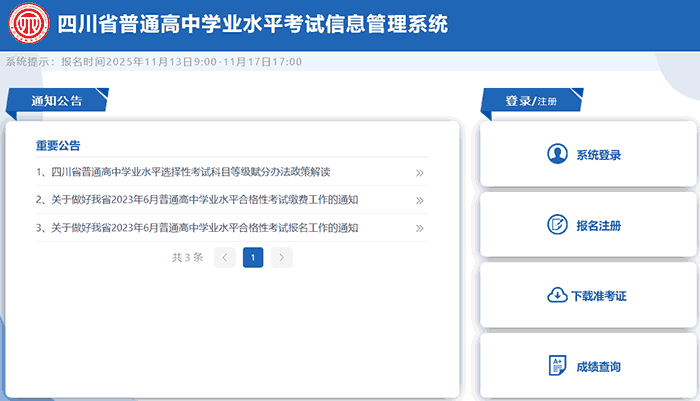Click the A+ report icon beside 成绩查询
This screenshot has width=700, height=401.
(x=557, y=365)
